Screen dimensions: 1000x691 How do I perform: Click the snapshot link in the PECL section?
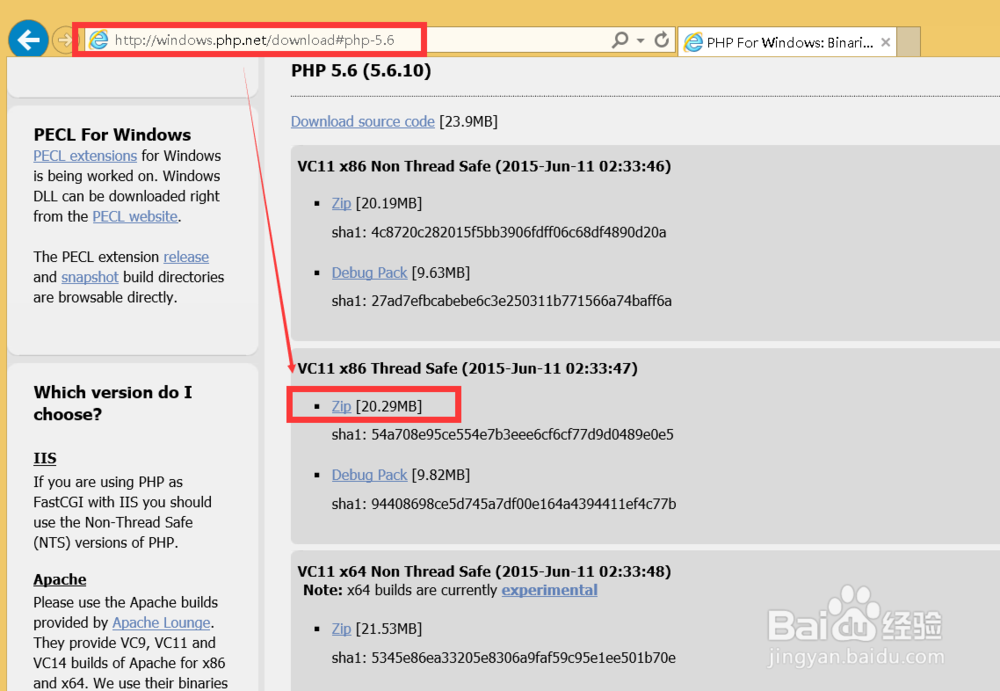tap(89, 277)
